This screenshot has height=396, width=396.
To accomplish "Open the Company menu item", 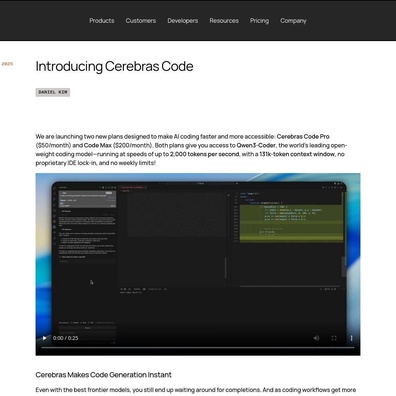I will (293, 21).
